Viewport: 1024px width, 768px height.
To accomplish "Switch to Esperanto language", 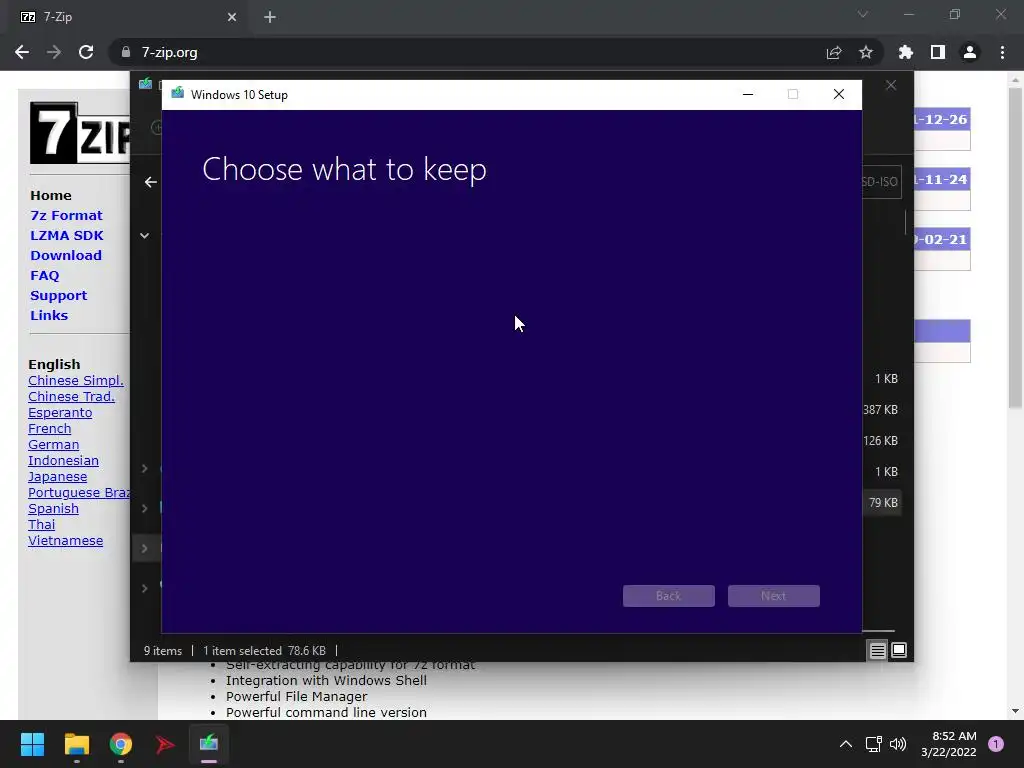I will pyautogui.click(x=60, y=413).
